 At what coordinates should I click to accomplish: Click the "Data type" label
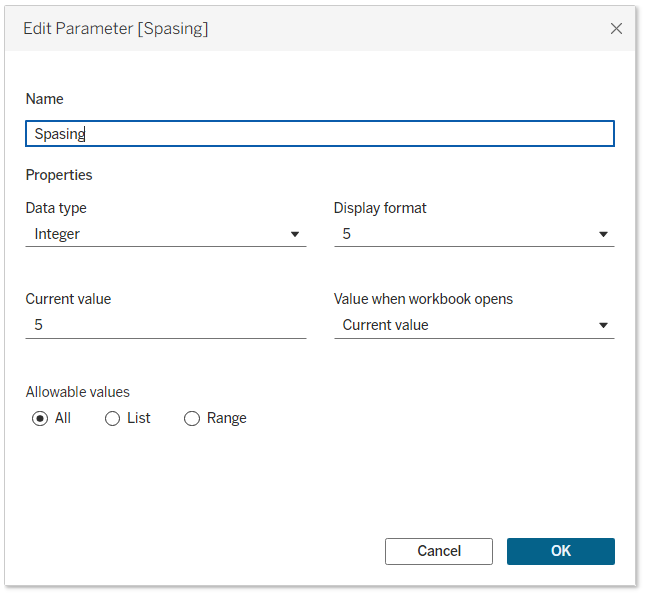[x=56, y=208]
